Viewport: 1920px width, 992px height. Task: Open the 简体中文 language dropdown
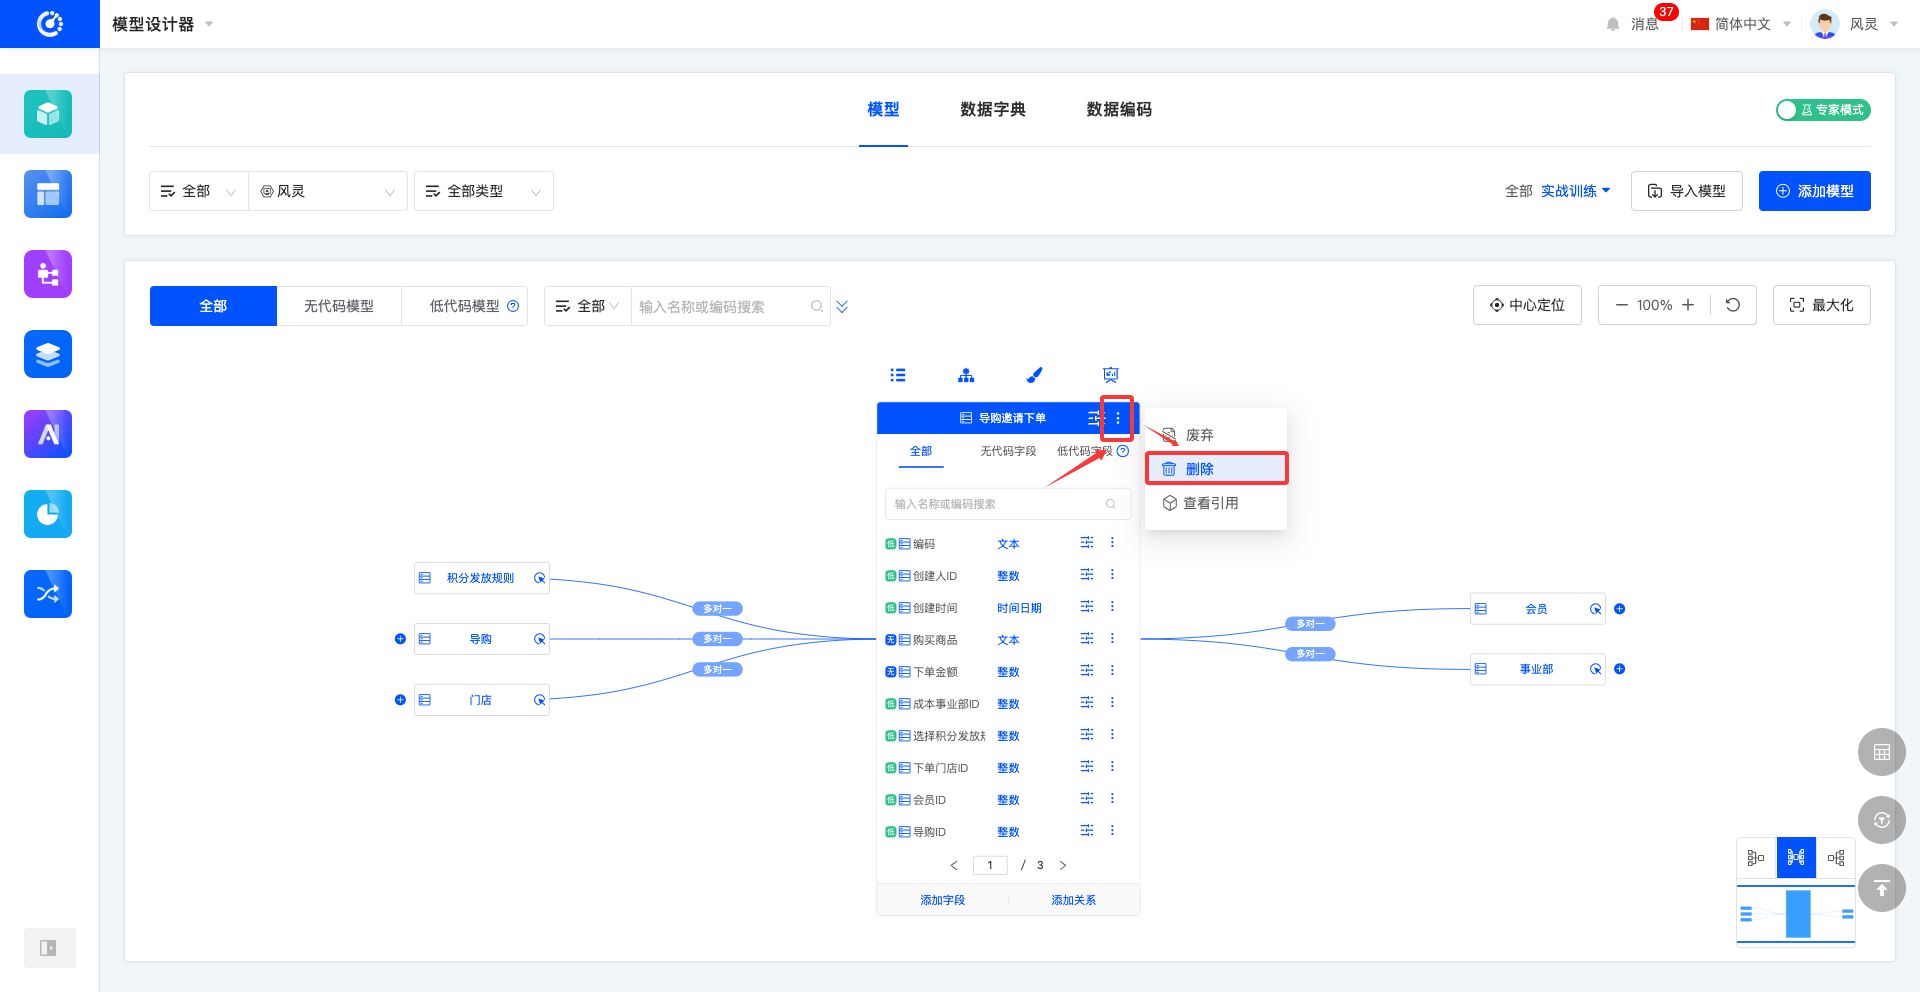1741,24
